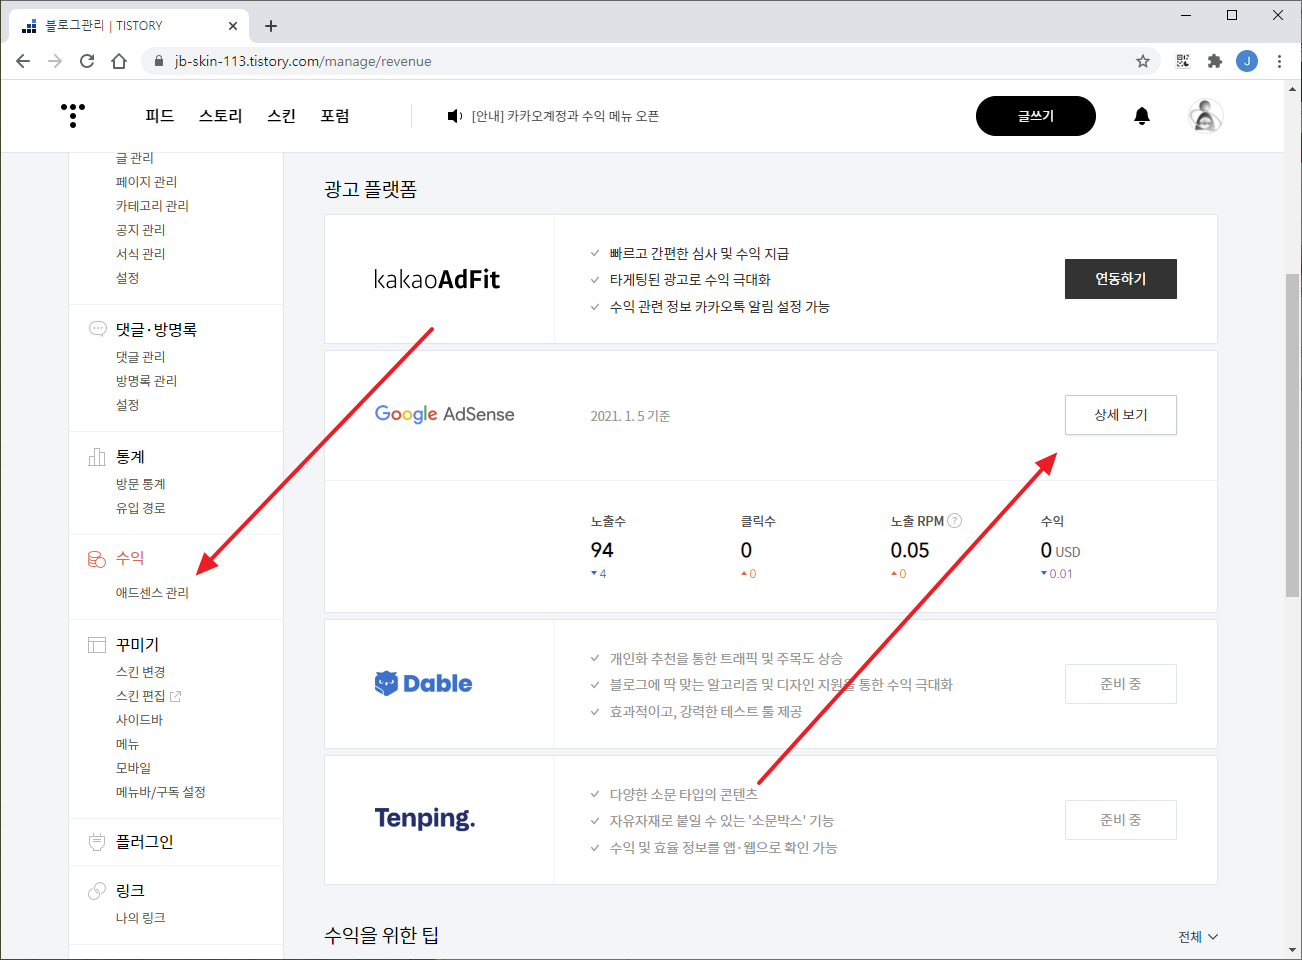Screen dimensions: 1302x960
Task: Click the 링크 chain icon
Action: pos(97,891)
